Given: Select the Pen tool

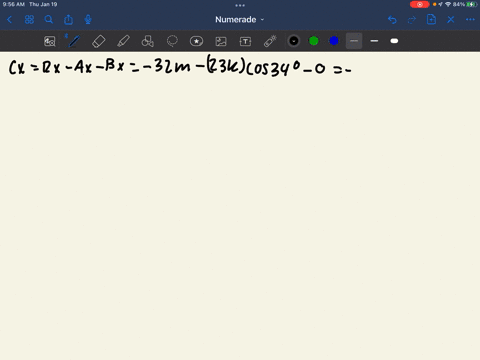Looking at the screenshot, I should [x=74, y=41].
